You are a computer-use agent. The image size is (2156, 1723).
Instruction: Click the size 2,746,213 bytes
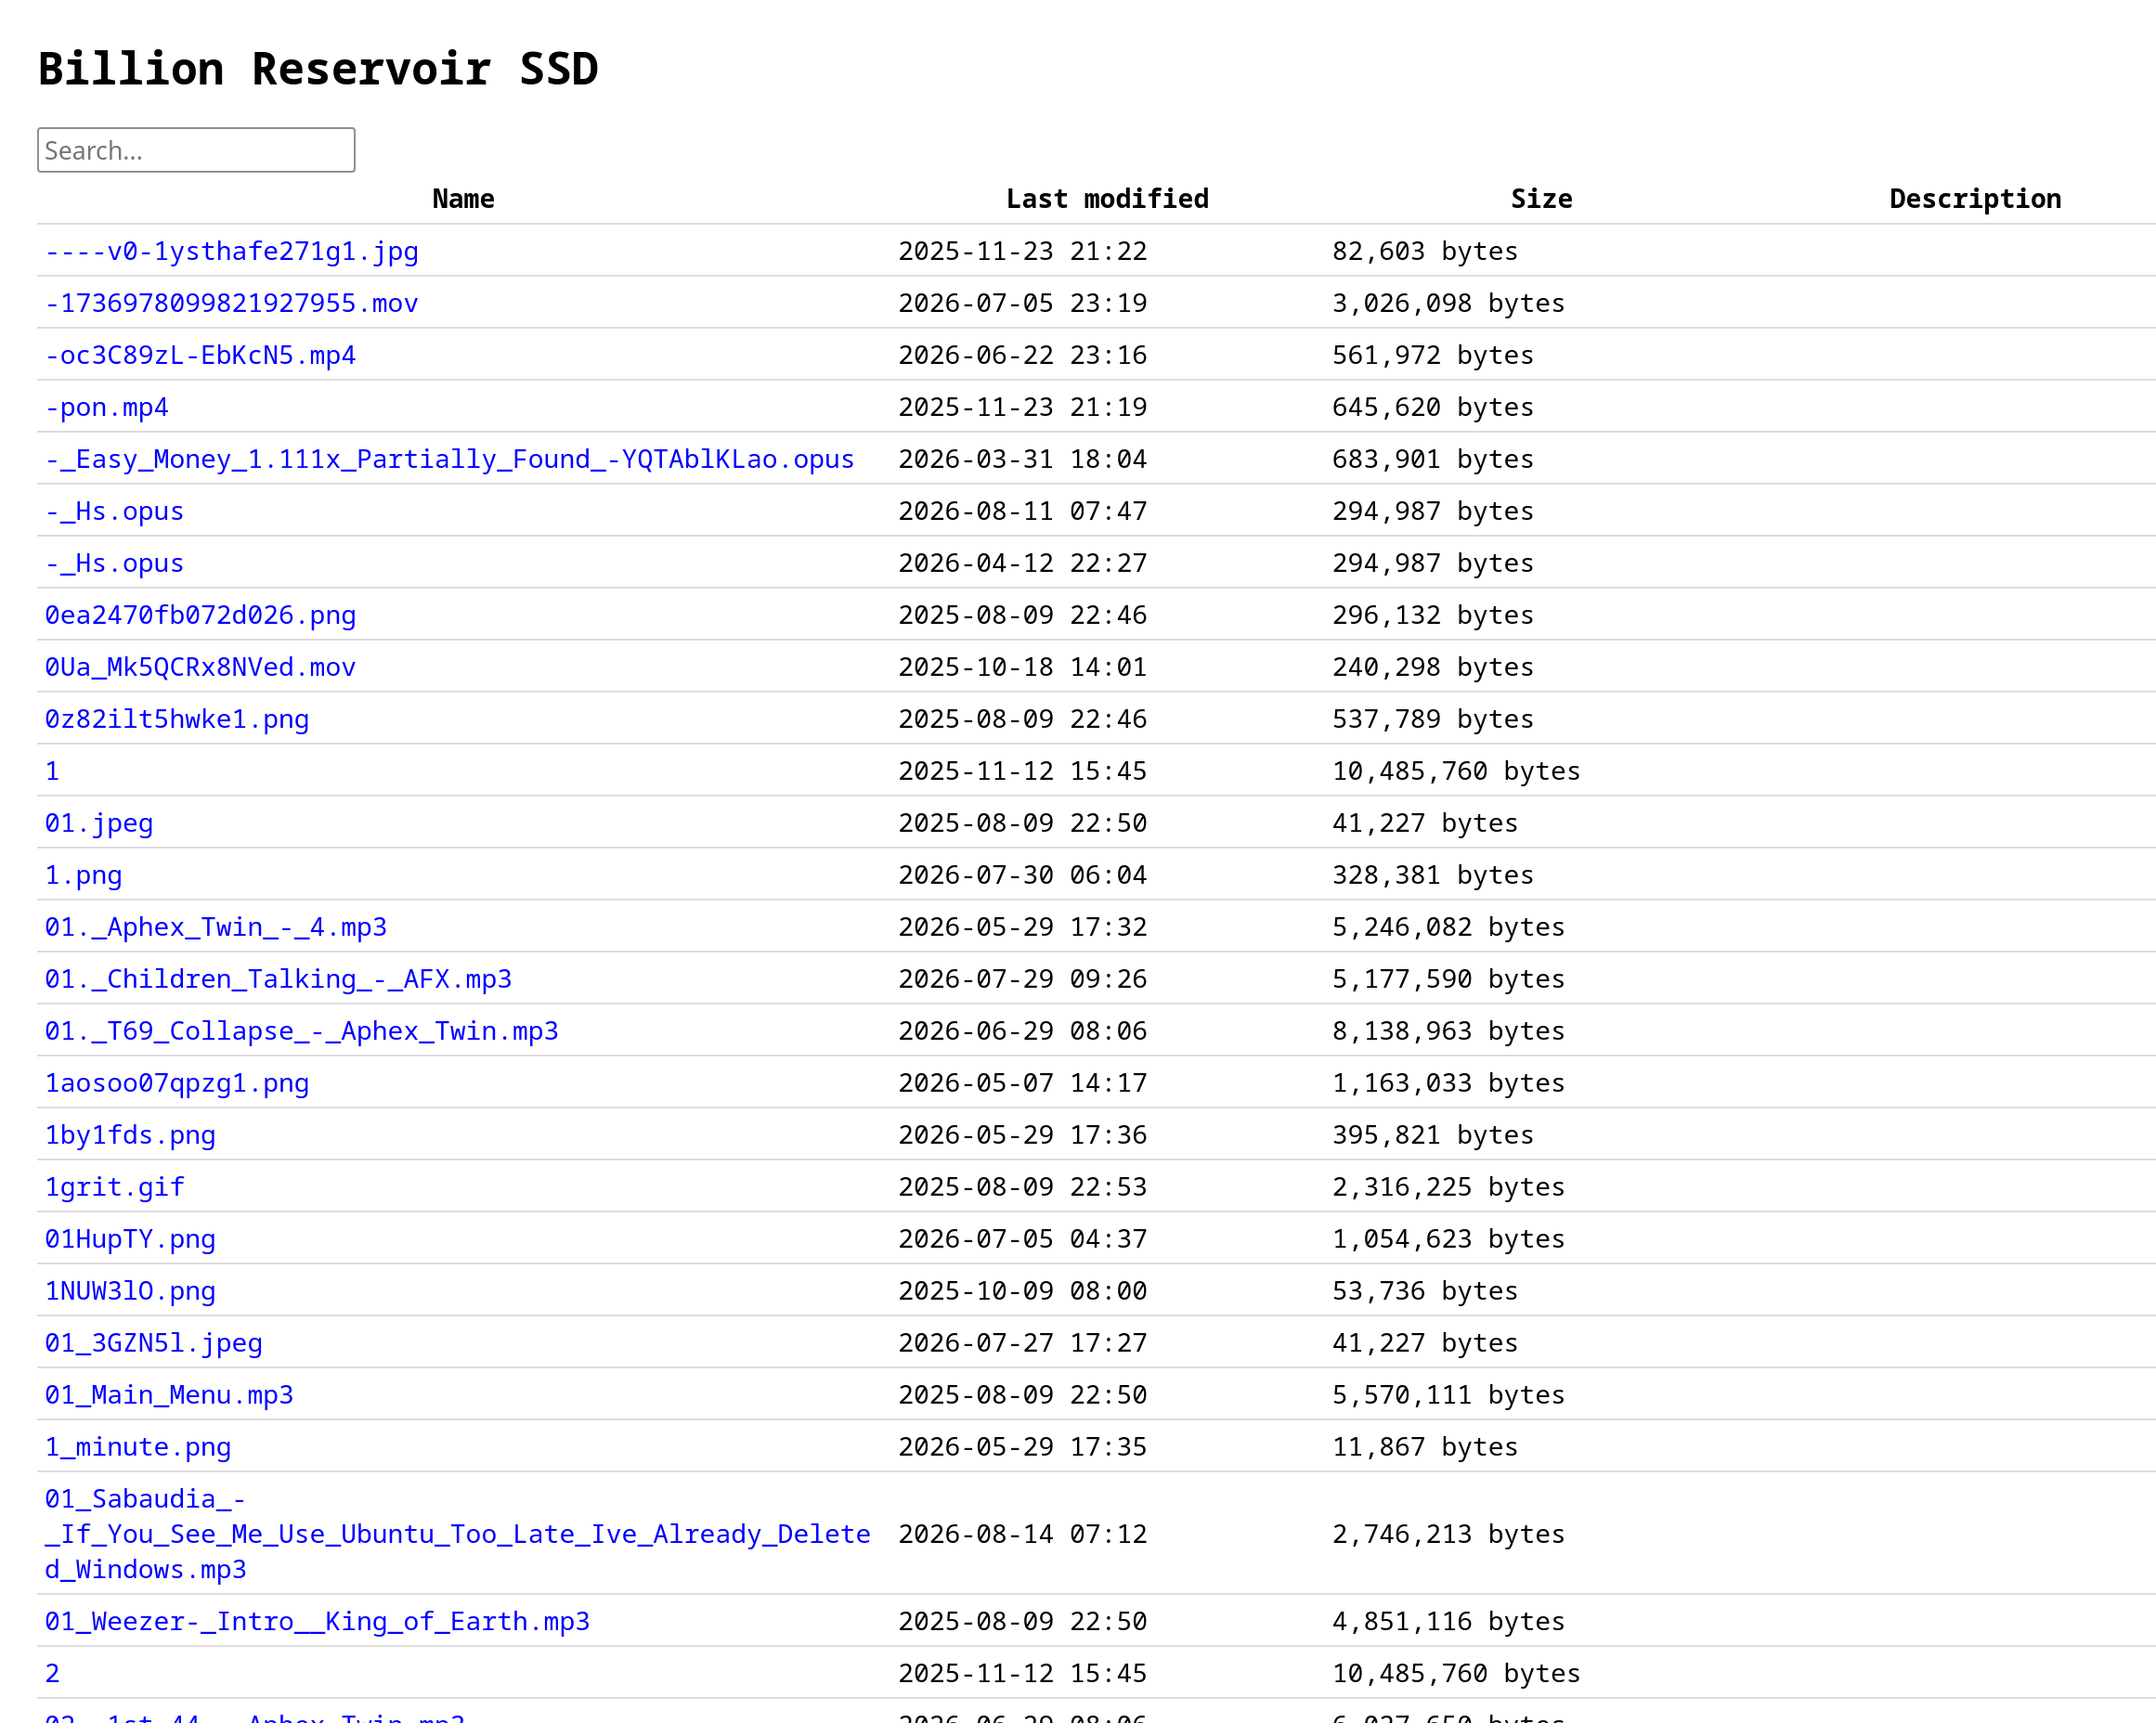pyautogui.click(x=1448, y=1534)
